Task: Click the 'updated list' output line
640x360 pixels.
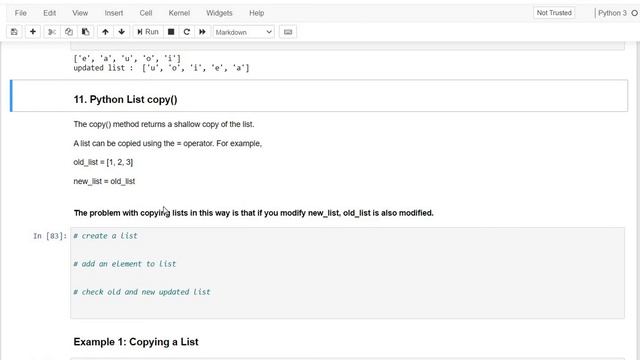Action: coord(161,68)
